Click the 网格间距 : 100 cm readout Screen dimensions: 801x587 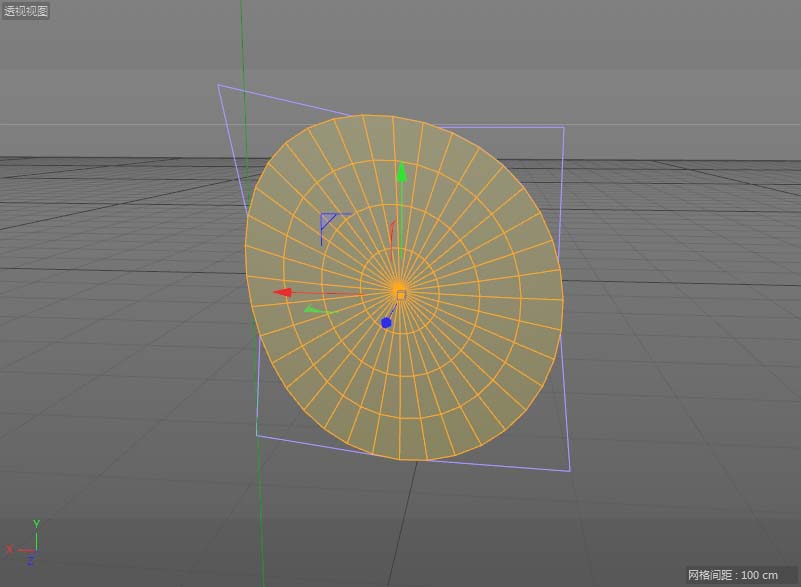click(x=733, y=575)
